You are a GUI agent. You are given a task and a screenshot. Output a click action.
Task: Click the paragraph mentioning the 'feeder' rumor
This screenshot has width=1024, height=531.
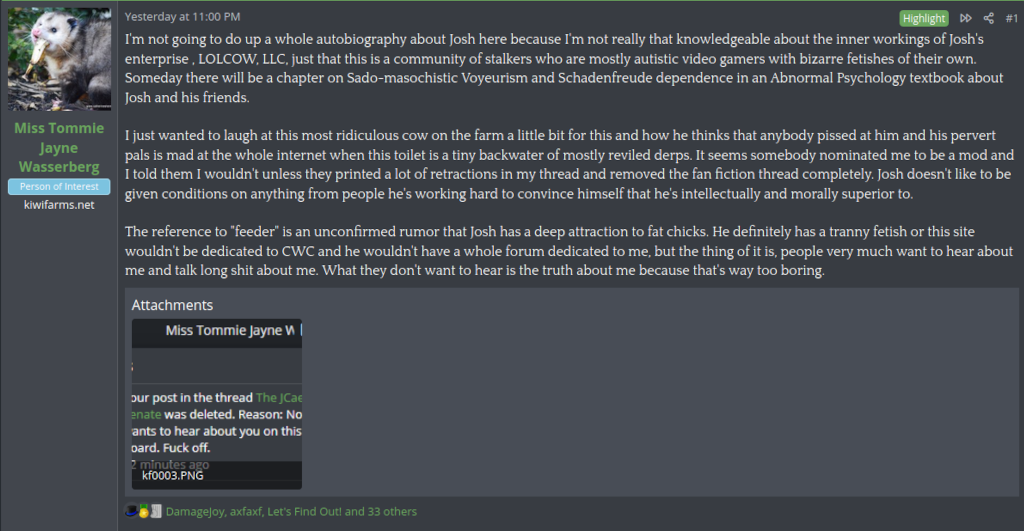pyautogui.click(x=570, y=250)
